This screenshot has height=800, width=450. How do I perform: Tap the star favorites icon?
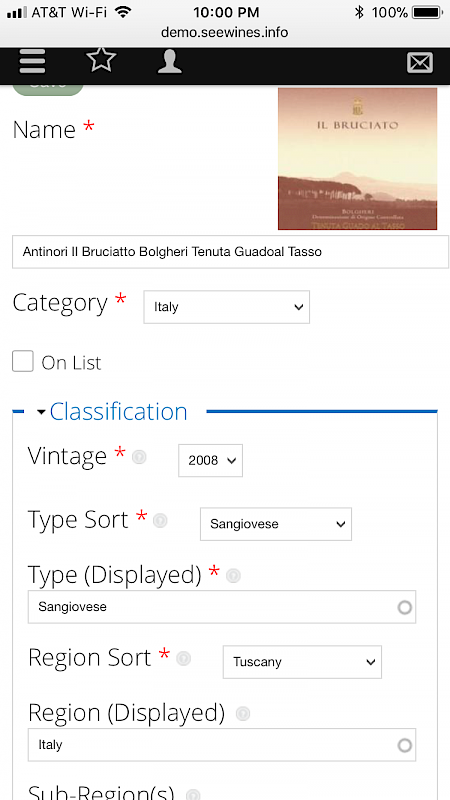tap(101, 60)
